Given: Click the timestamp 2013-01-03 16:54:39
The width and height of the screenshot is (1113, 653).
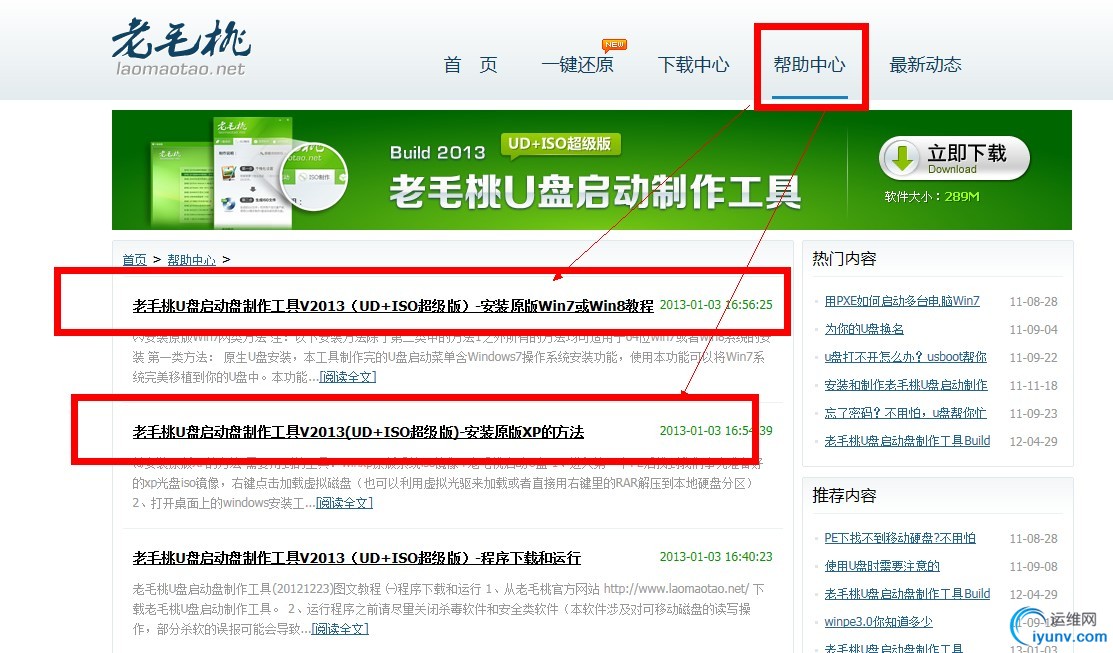Looking at the screenshot, I should pos(716,431).
